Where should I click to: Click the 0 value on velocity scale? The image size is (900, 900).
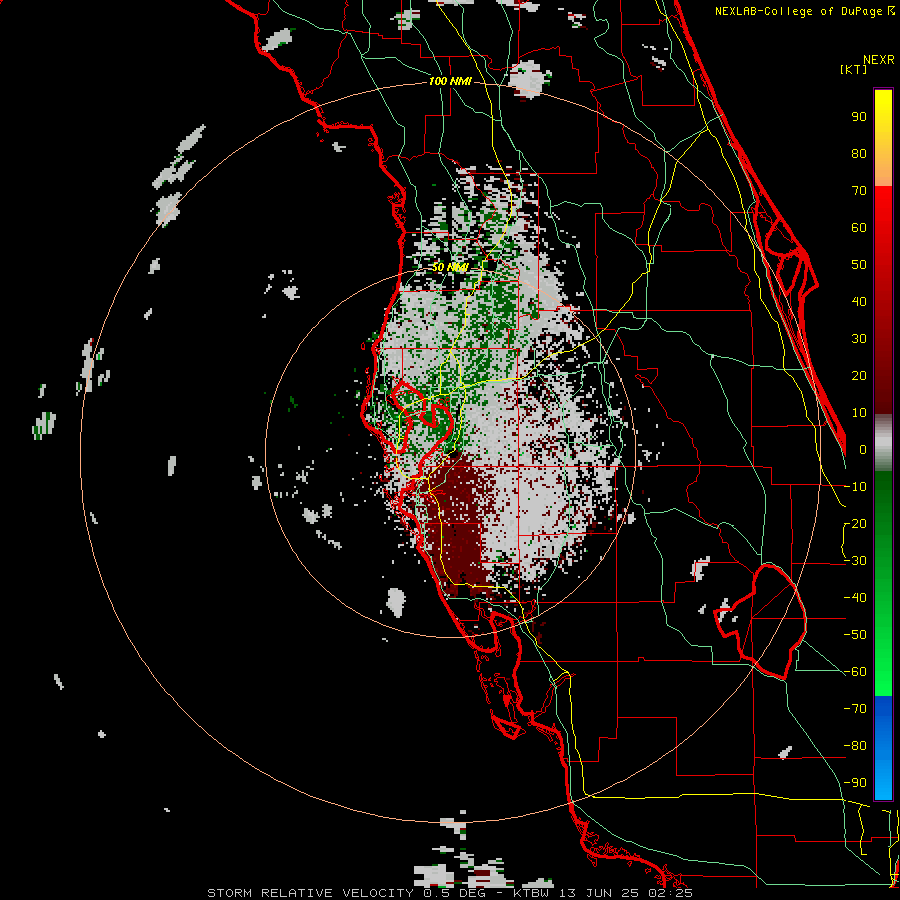tap(863, 450)
